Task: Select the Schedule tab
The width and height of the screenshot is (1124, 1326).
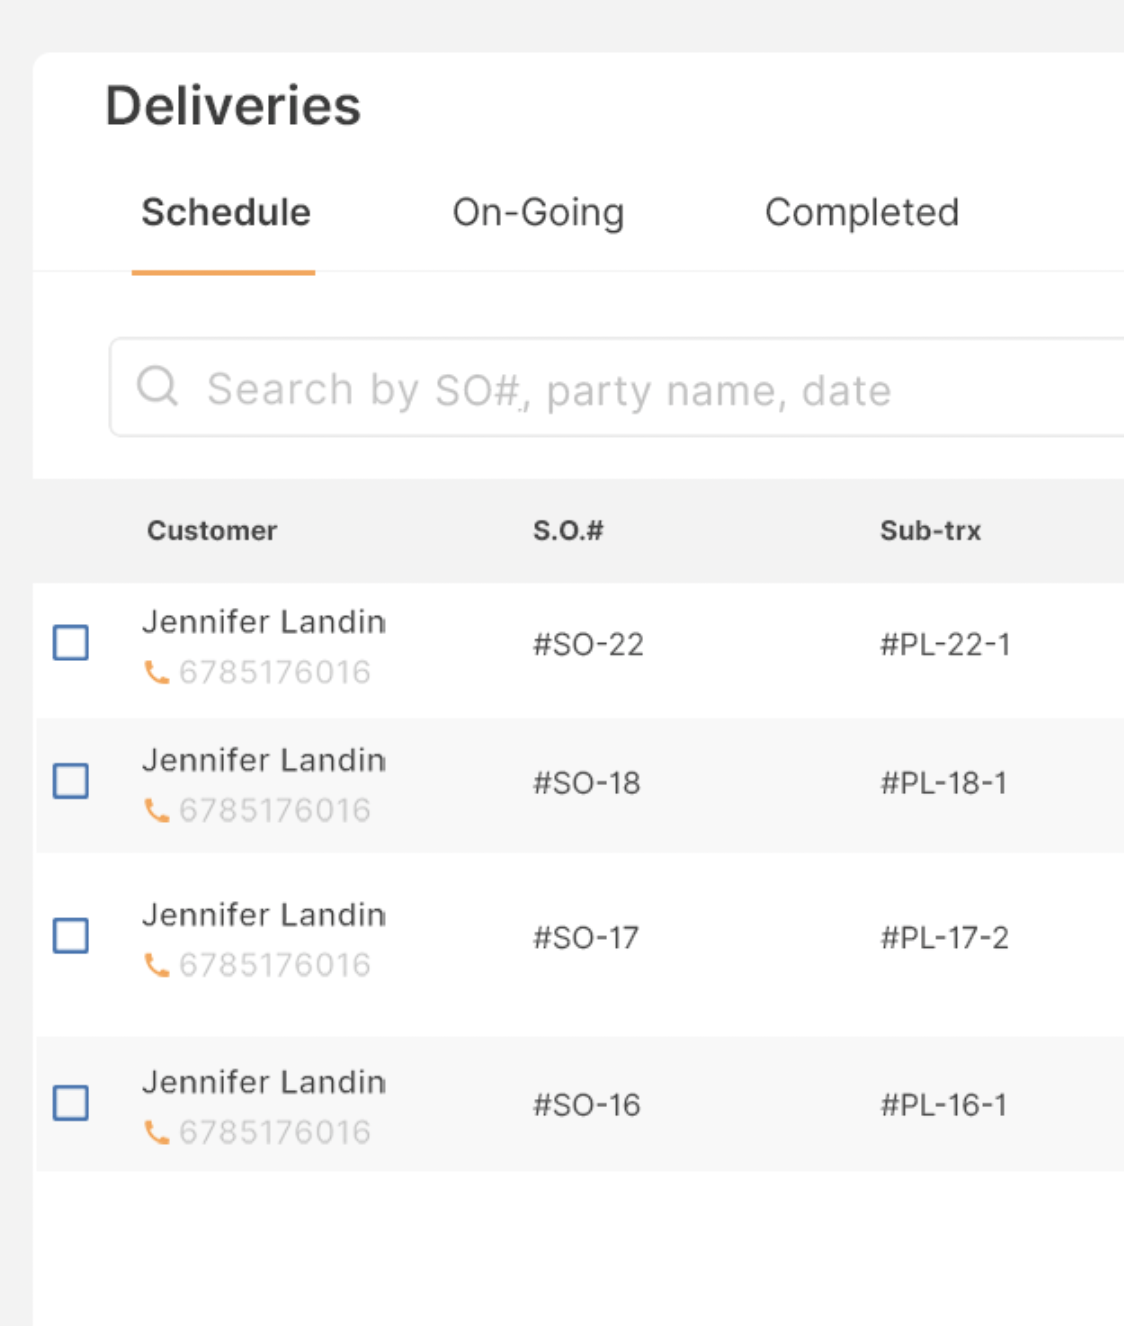Action: 226,213
